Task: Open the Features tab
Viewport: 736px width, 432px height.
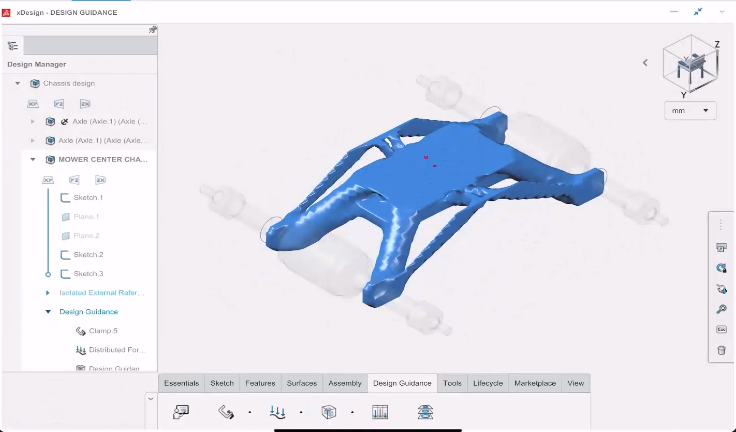Action: (260, 383)
